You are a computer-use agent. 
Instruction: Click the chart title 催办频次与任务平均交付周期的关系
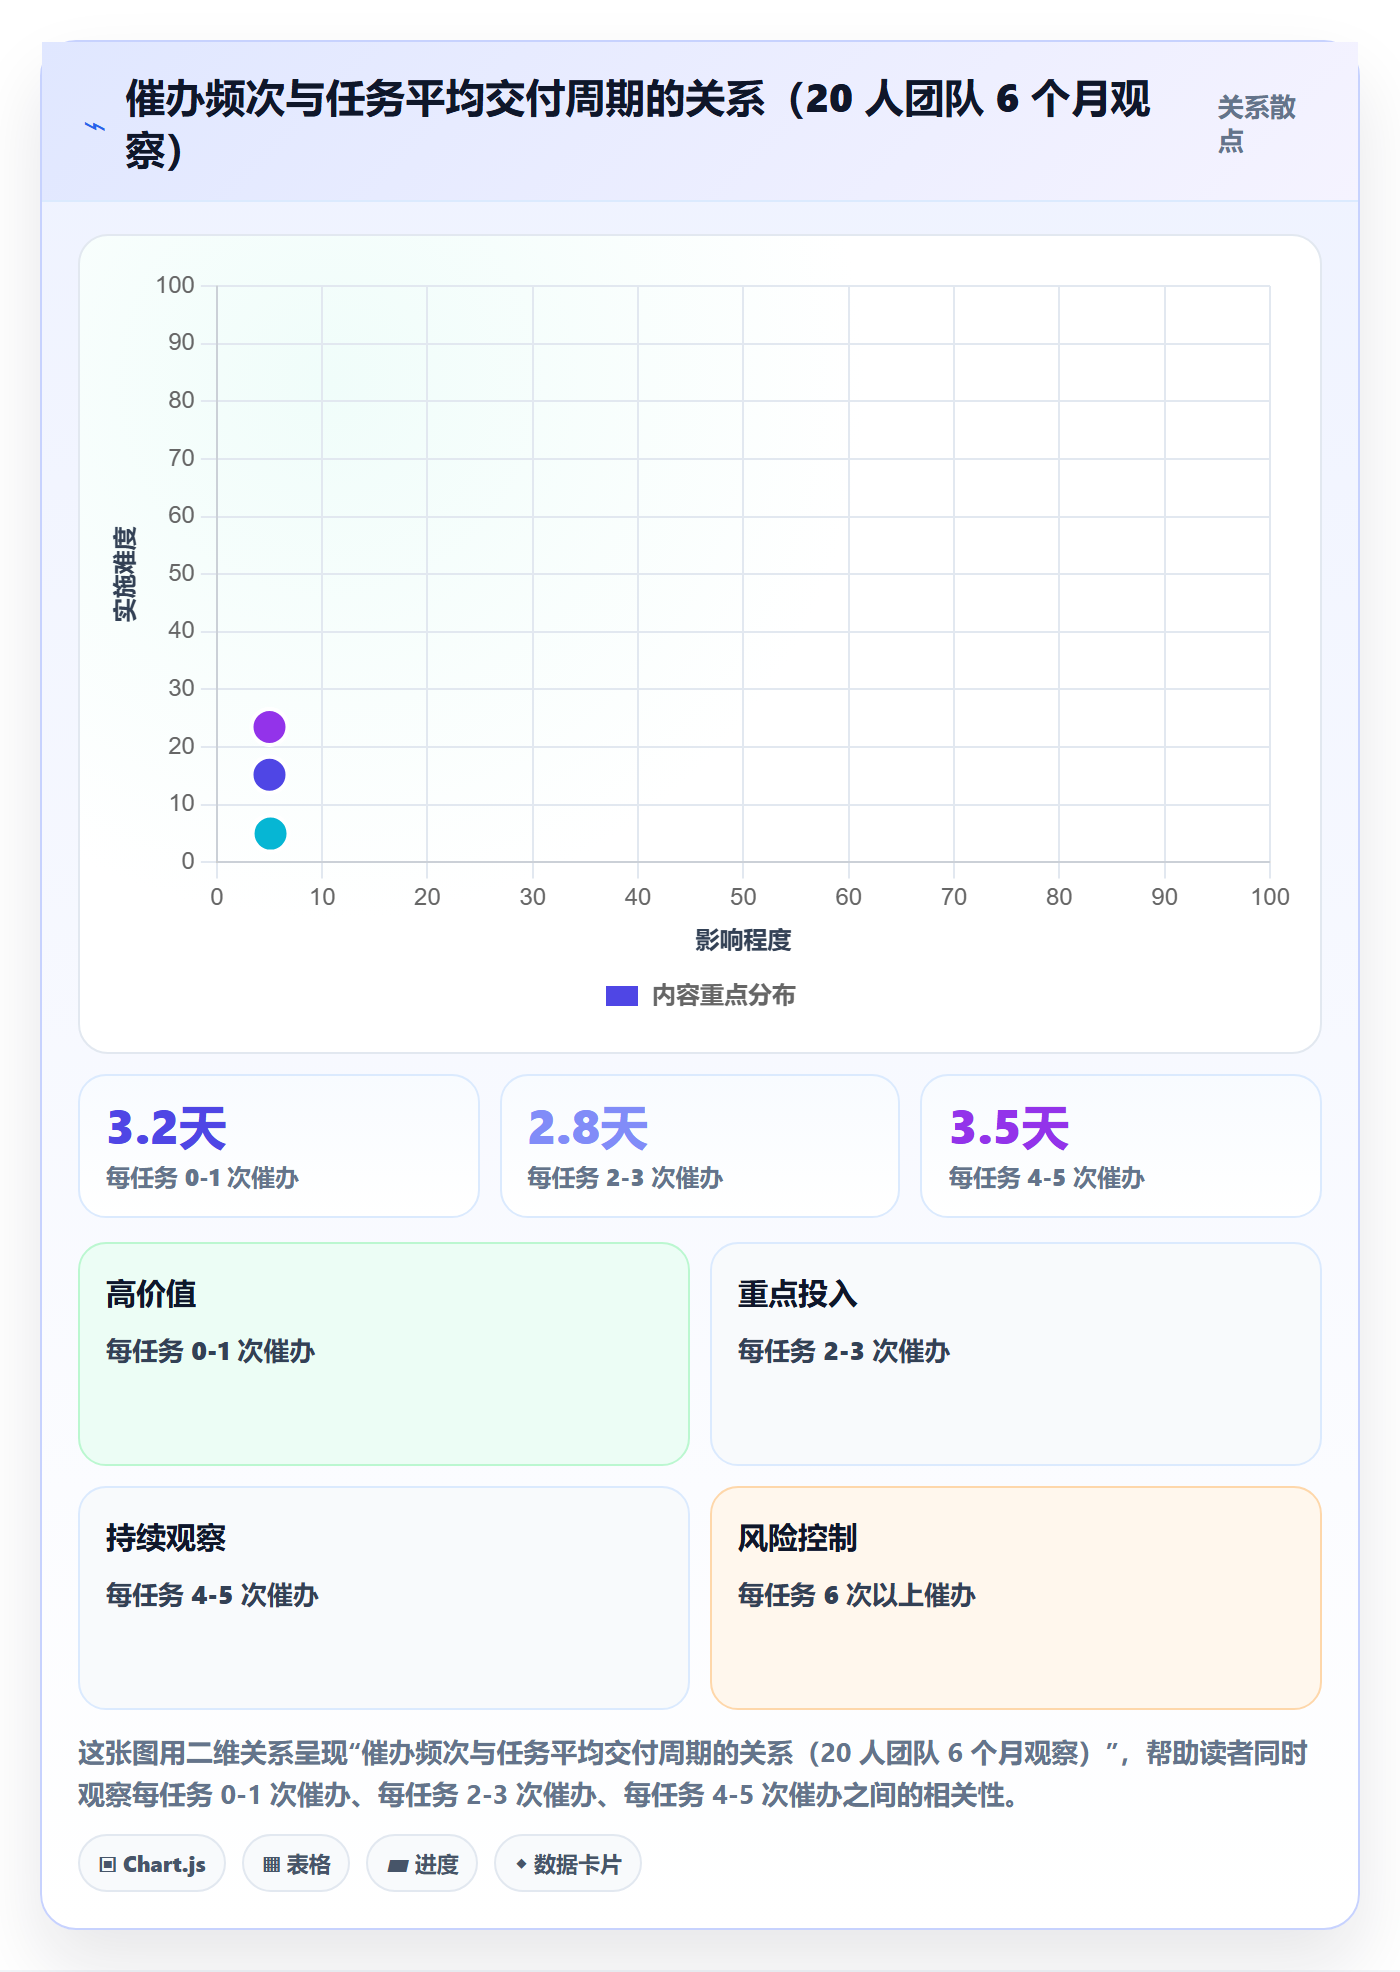click(x=638, y=125)
